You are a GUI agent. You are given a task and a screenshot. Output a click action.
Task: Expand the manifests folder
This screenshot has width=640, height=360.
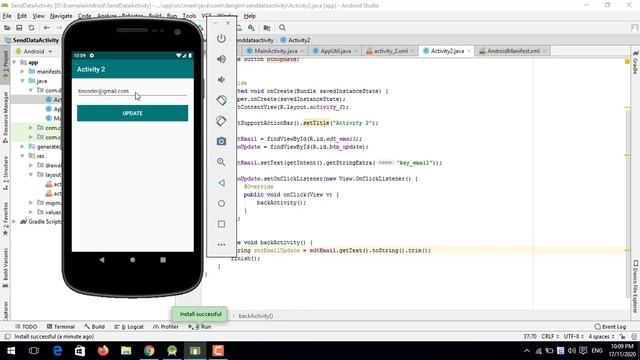[x=22, y=71]
